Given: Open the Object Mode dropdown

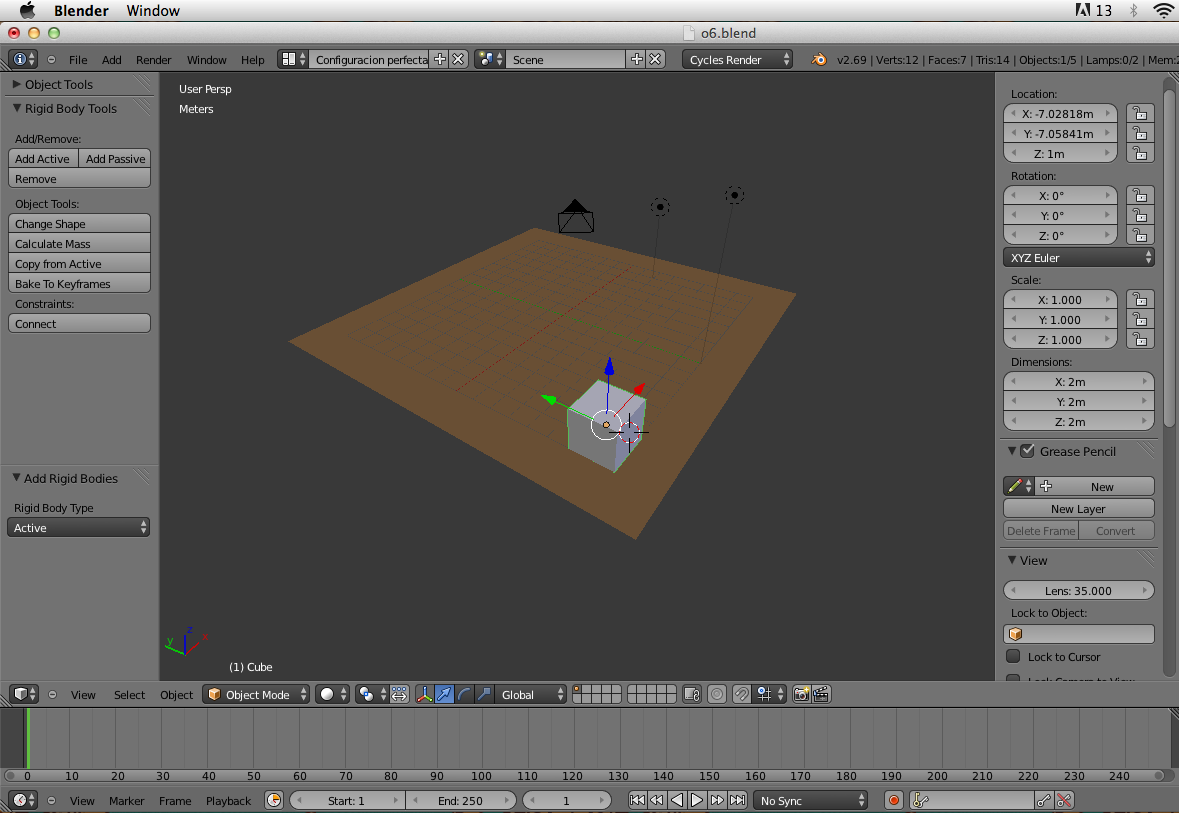Looking at the screenshot, I should pos(256,694).
